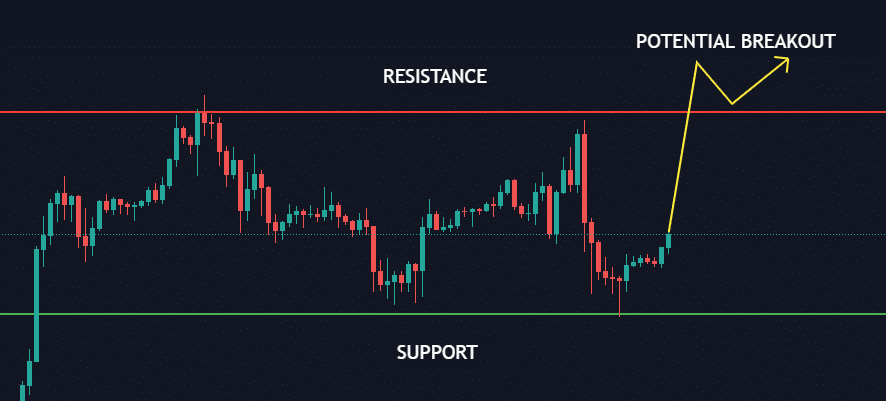Click the tall green breakout candle at far left
886x401 pixels.
pos(37,305)
